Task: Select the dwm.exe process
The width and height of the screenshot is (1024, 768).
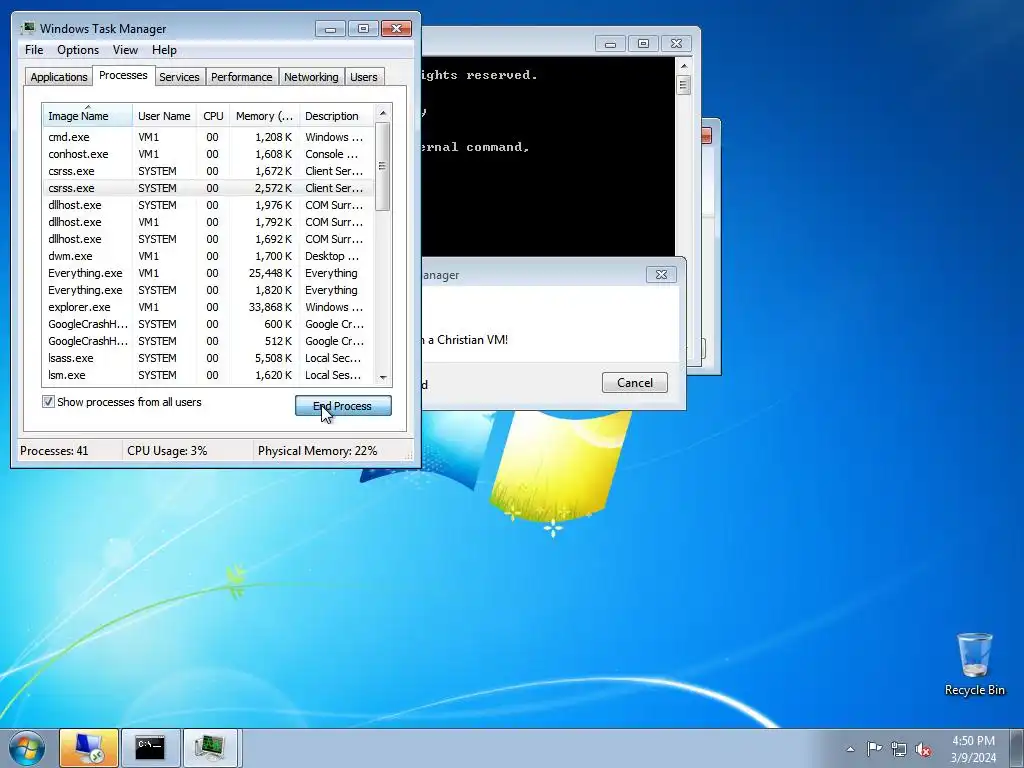Action: click(209, 256)
